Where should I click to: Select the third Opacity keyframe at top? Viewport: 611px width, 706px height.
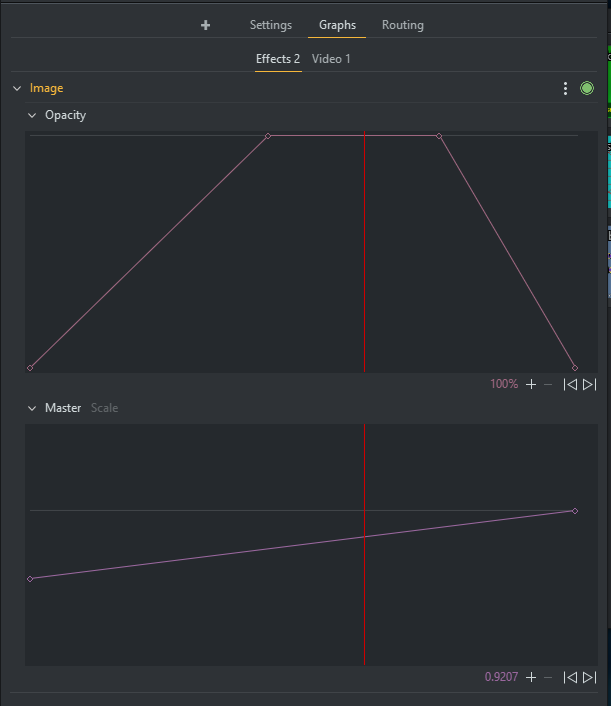[x=439, y=136]
